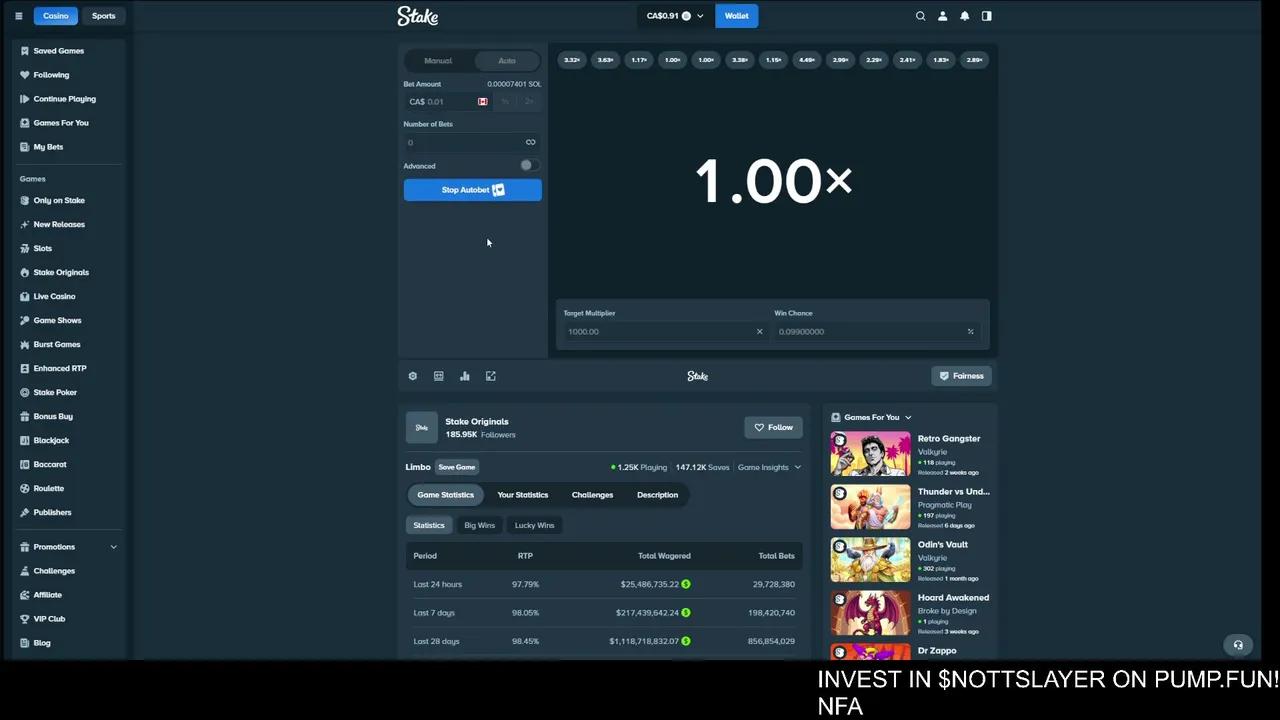
Task: Switch to the Sports tab
Action: pyautogui.click(x=104, y=16)
